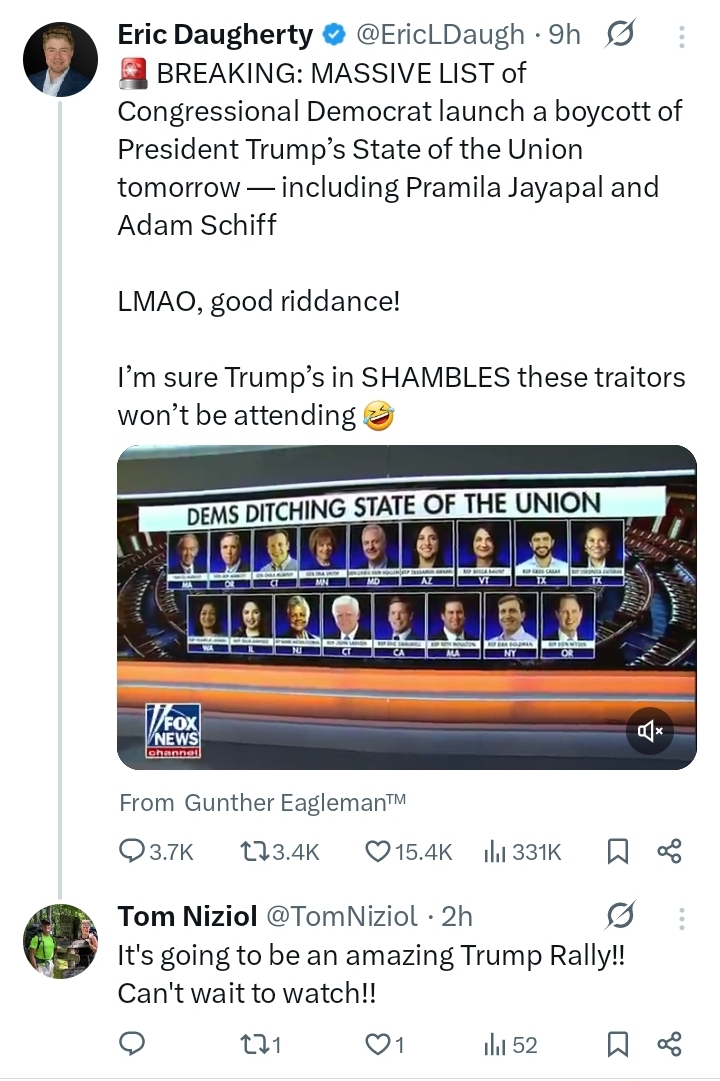View analytics showing 331K views

pos(522,851)
